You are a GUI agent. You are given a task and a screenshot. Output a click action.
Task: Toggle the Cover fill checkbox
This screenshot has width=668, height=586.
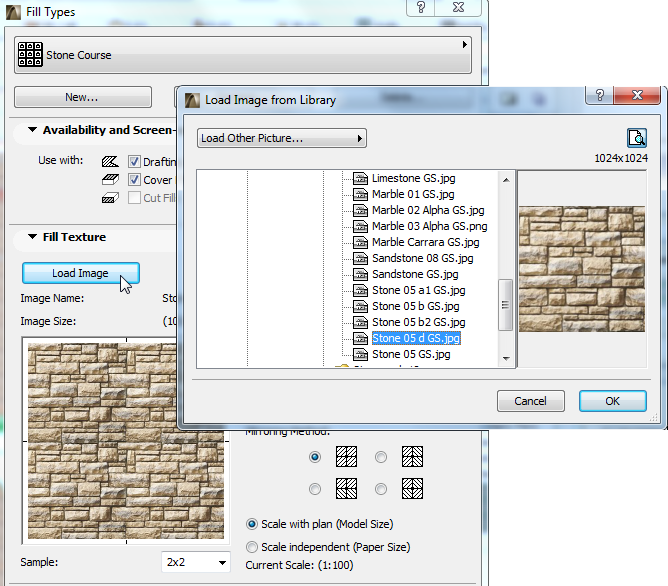[134, 180]
